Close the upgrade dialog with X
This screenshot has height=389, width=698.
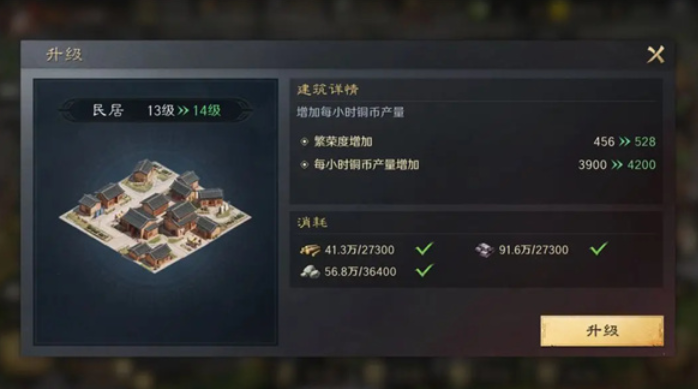tap(655, 55)
